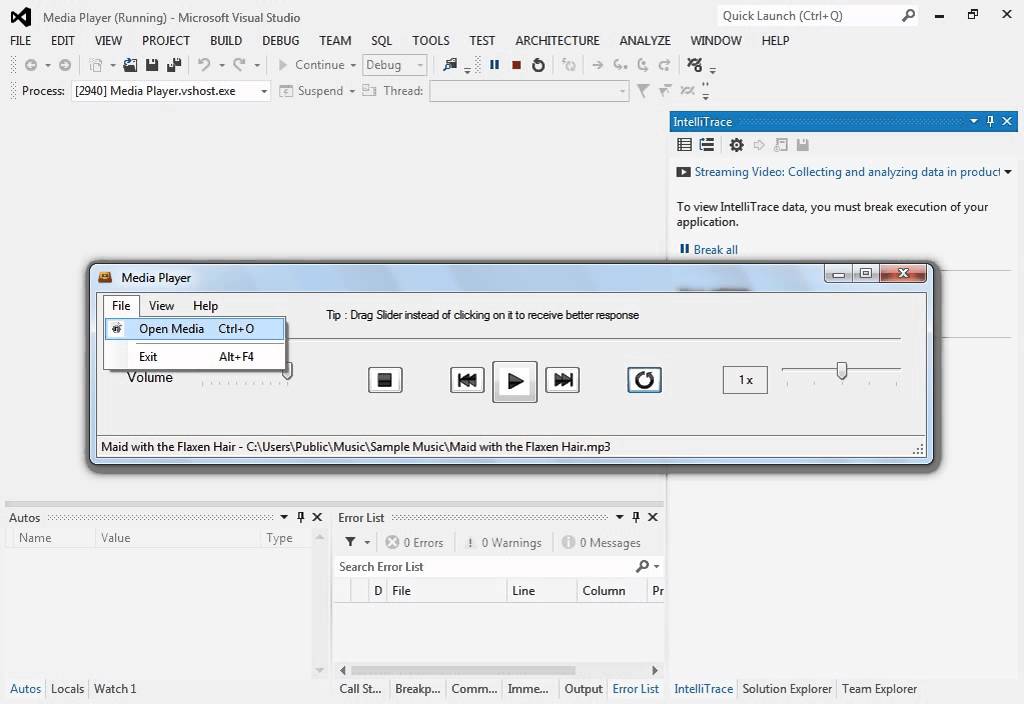
Task: Navigate backward with the circled left arrow icon
Action: 31,65
